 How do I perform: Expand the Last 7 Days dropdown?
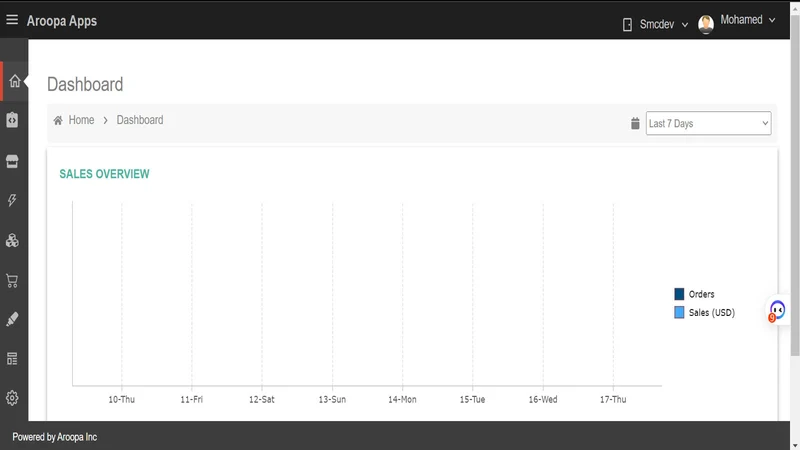pos(708,123)
